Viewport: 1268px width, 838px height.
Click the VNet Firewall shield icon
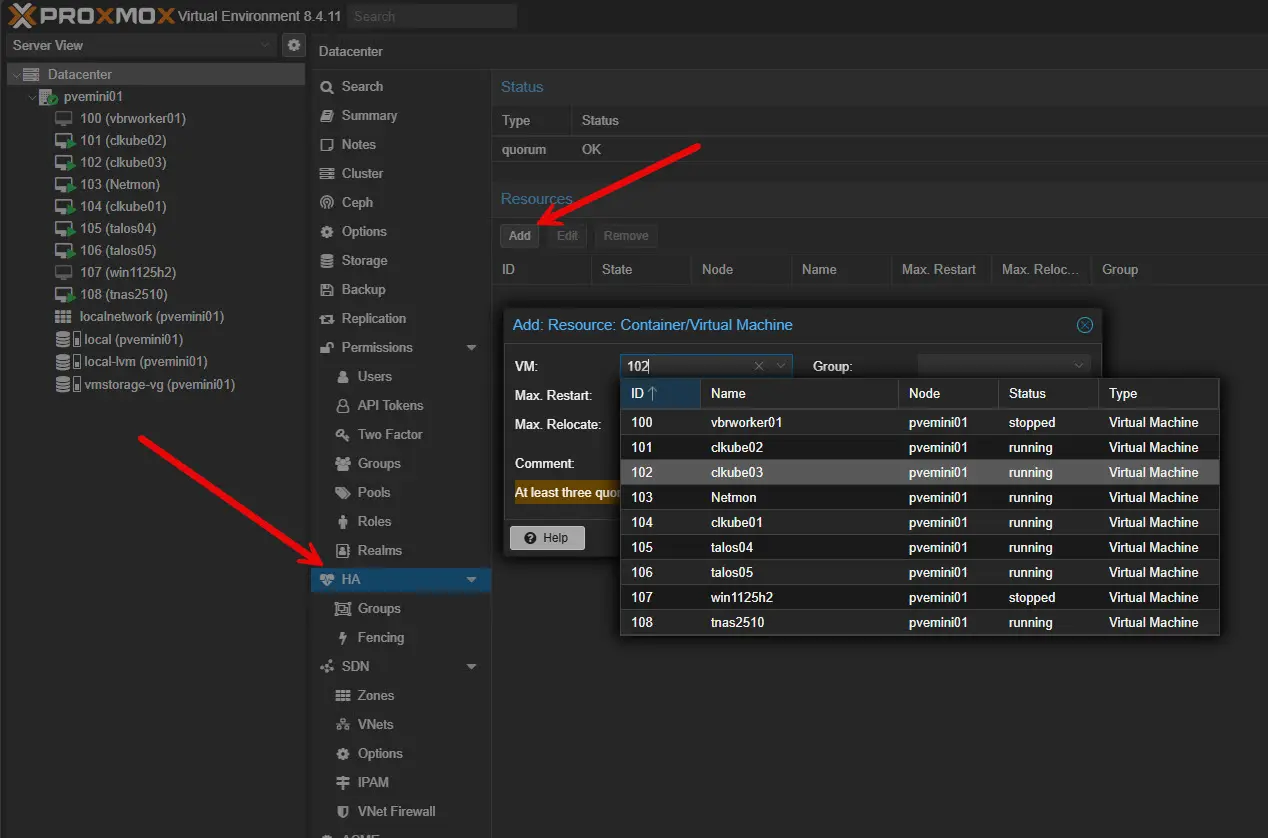click(342, 812)
